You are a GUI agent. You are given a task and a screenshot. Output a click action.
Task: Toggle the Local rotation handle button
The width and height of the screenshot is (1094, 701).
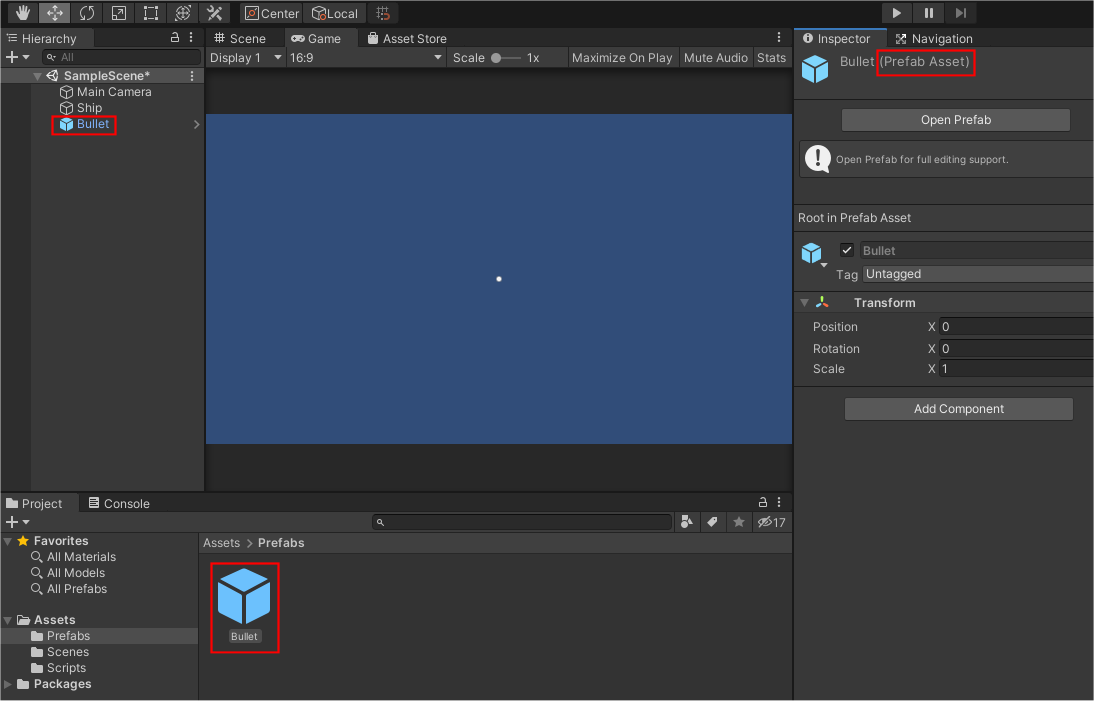334,13
